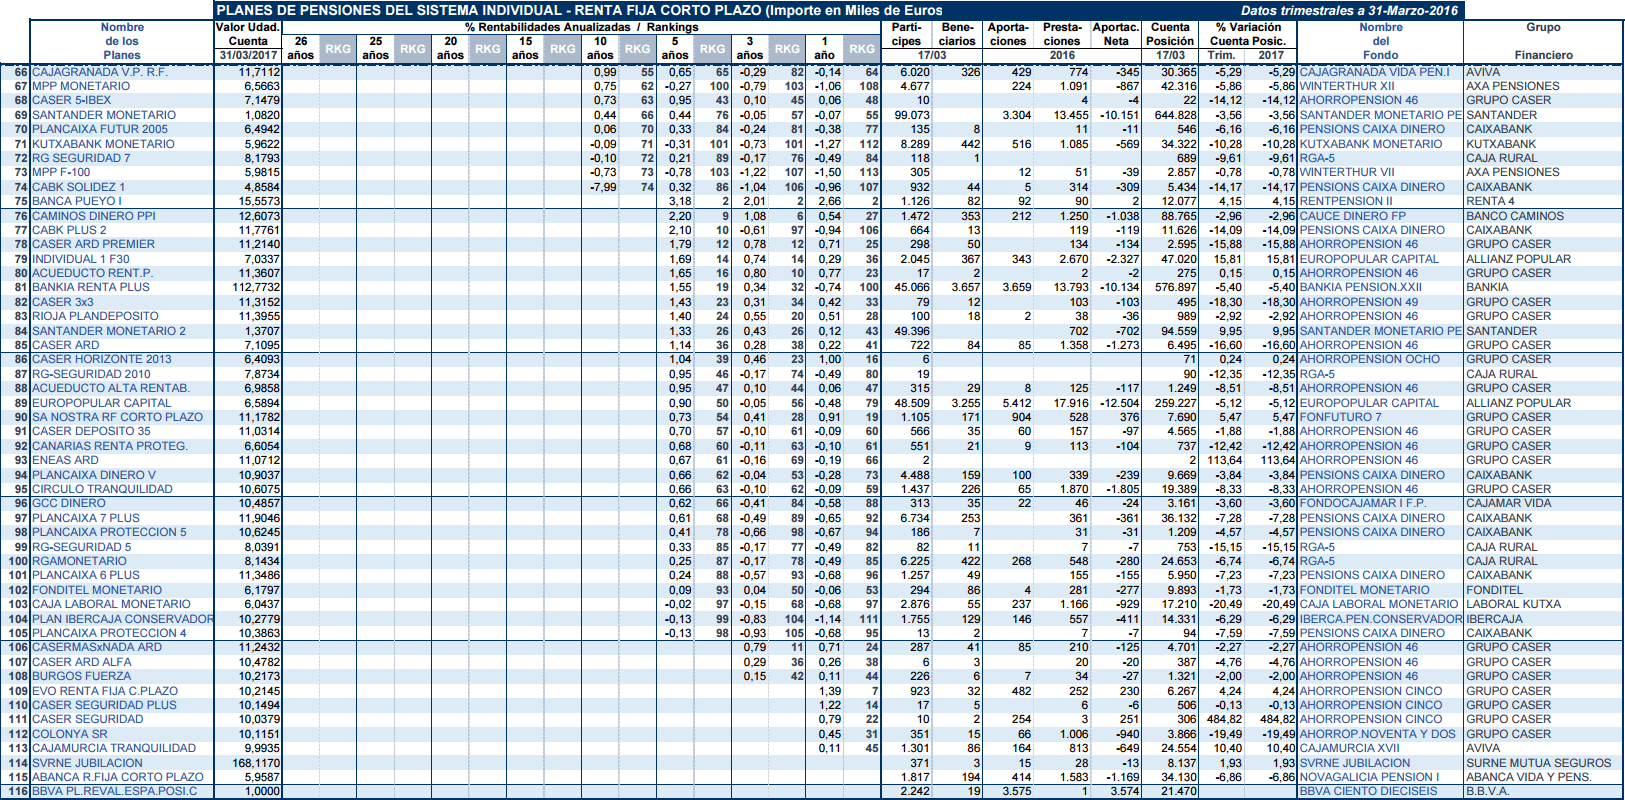Screen dimensions: 1625x800
Task: Select the ENEAS ARD plan name
Action: pos(65,460)
